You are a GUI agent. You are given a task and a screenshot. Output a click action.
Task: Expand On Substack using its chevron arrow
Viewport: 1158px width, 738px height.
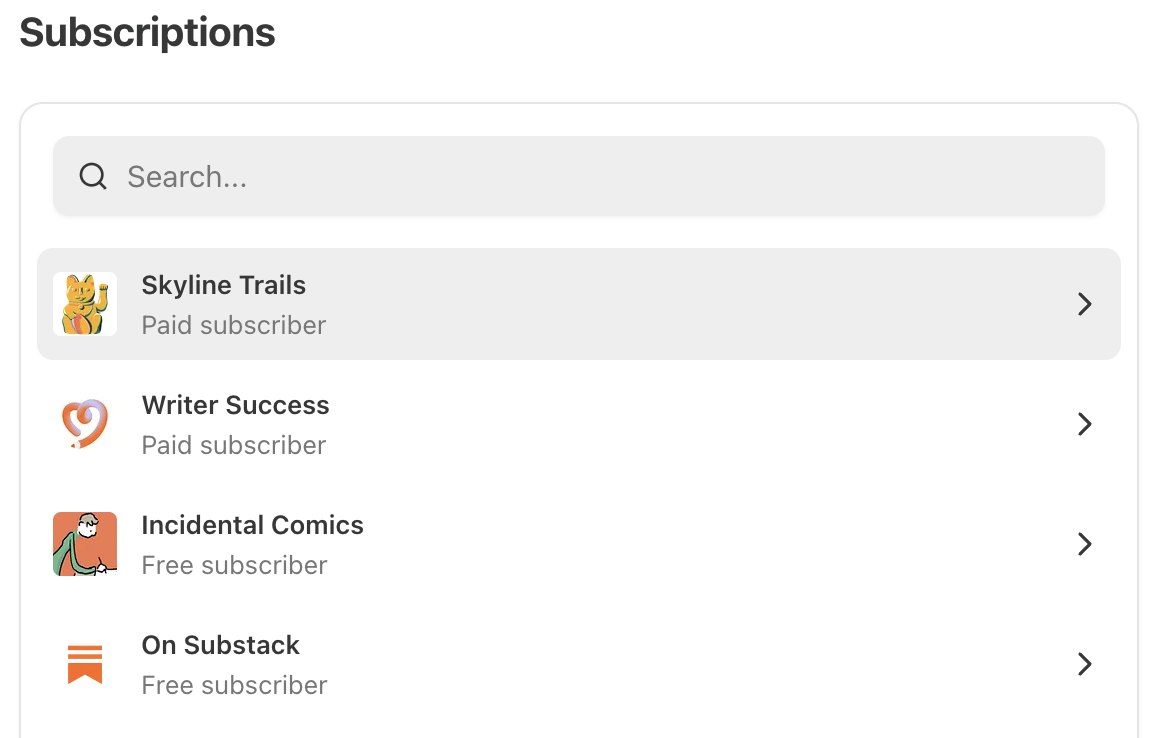tap(1084, 664)
